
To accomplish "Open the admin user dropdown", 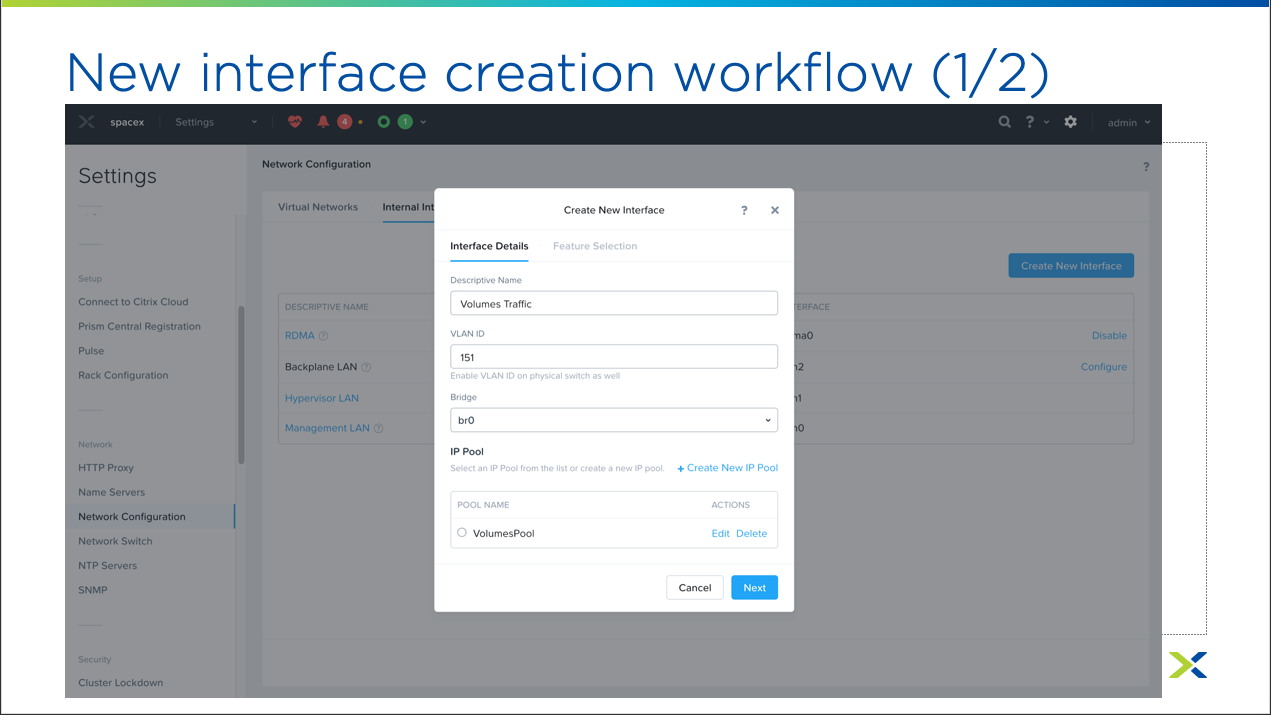I will [1128, 123].
